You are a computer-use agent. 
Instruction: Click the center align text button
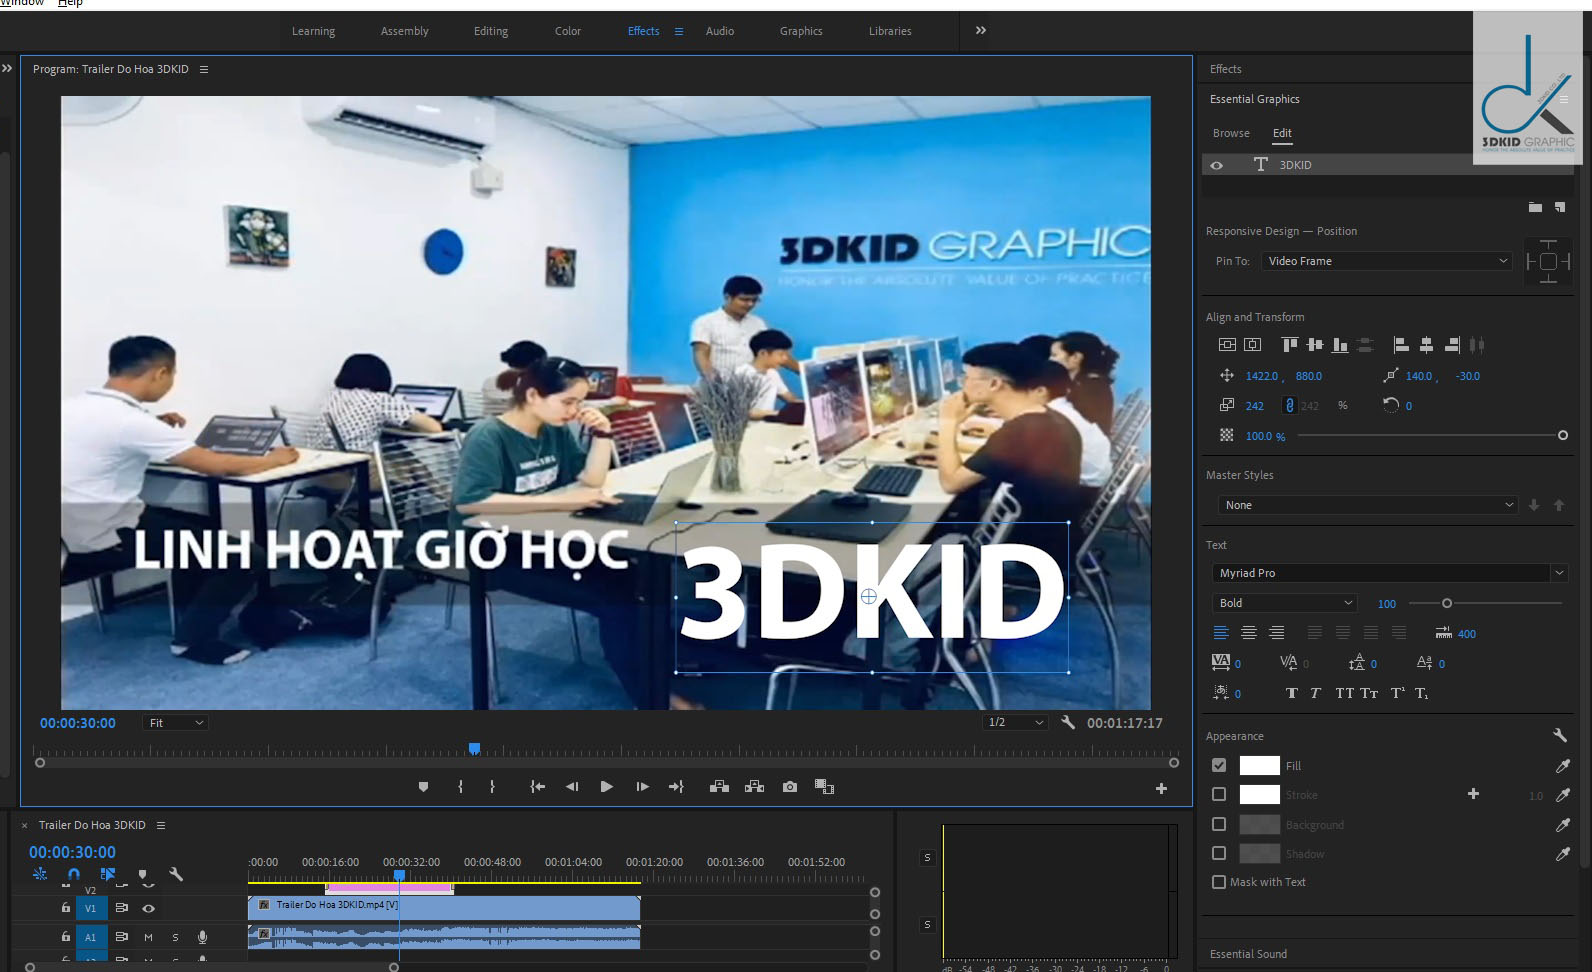tap(1249, 633)
